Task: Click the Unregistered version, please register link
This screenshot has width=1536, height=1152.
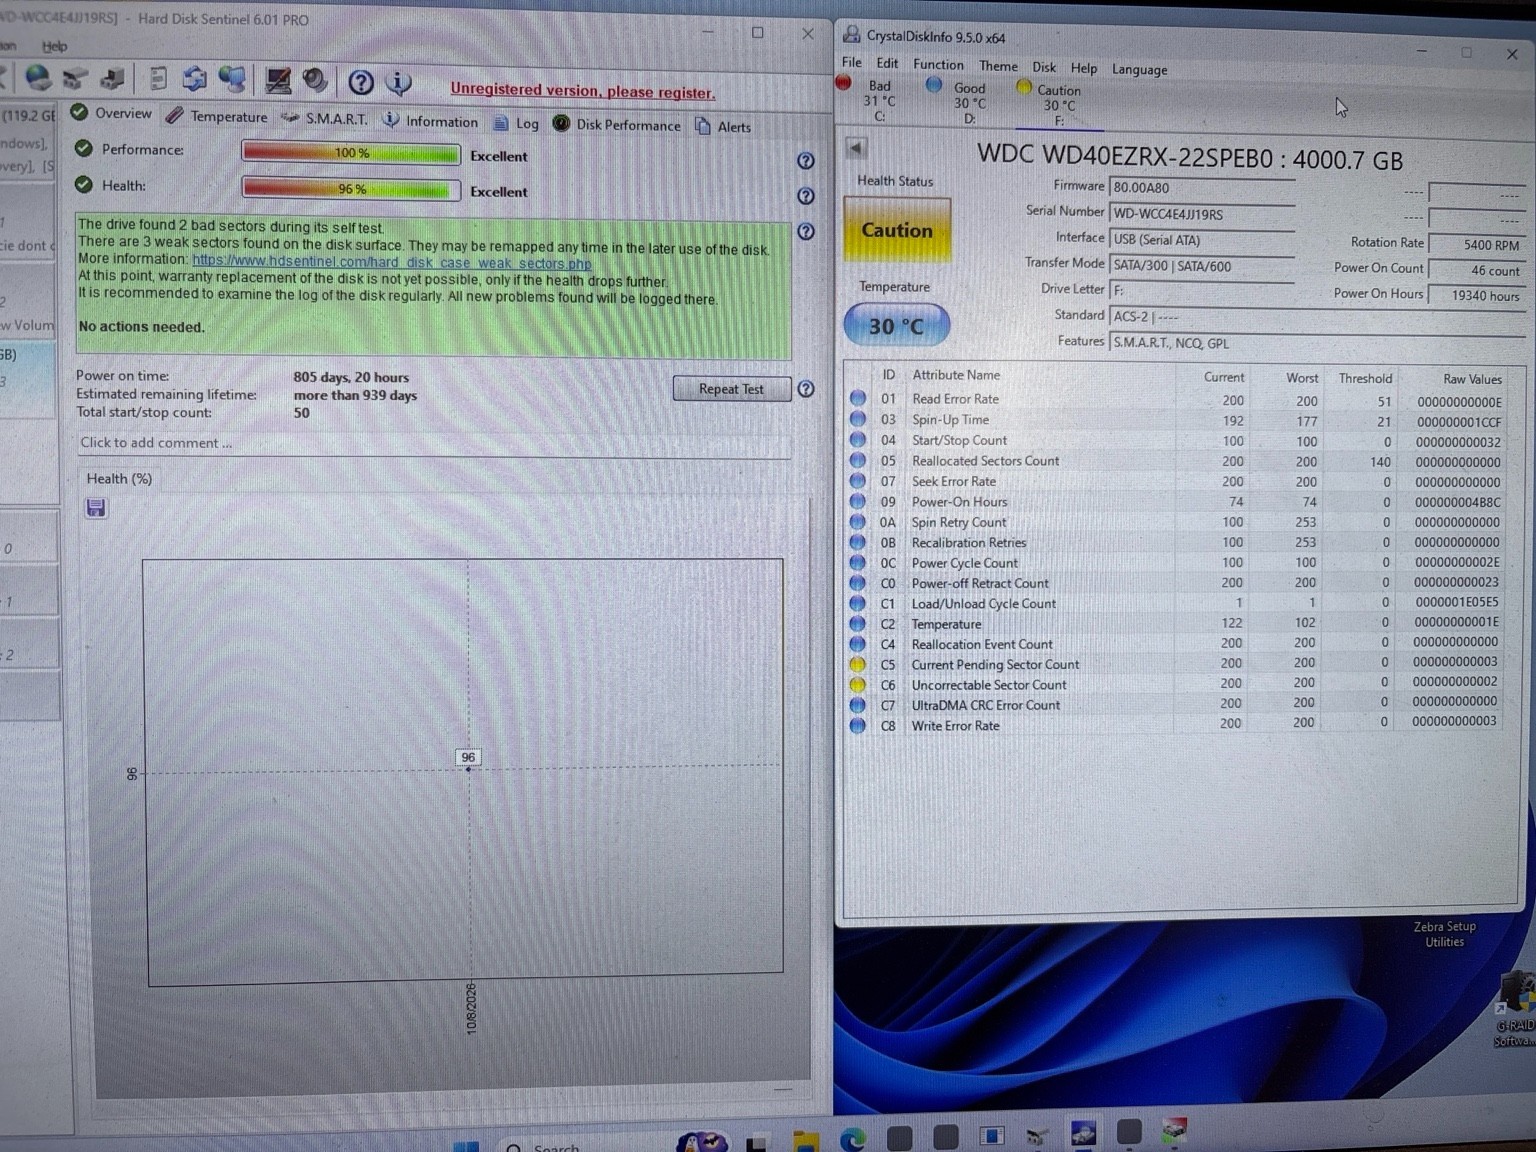Action: (x=582, y=91)
